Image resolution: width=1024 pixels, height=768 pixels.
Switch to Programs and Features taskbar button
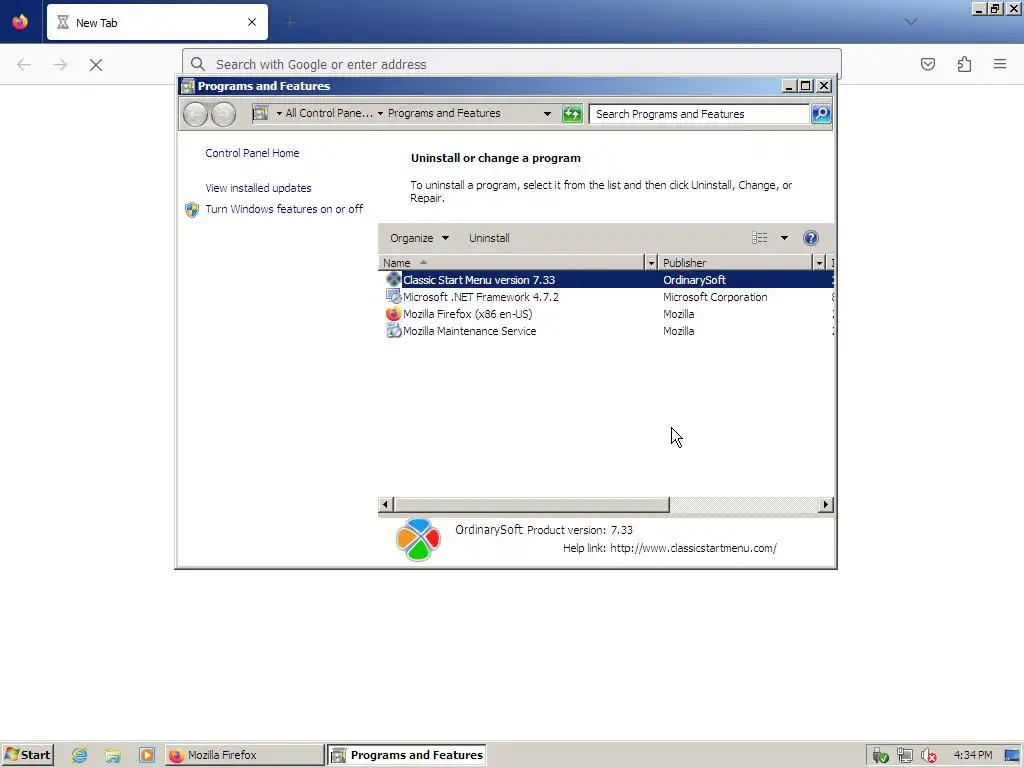(x=408, y=755)
